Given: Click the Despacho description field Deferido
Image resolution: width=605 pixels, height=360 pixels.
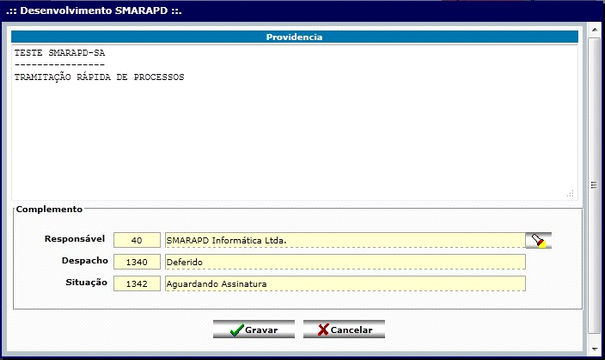Looking at the screenshot, I should click(x=345, y=262).
